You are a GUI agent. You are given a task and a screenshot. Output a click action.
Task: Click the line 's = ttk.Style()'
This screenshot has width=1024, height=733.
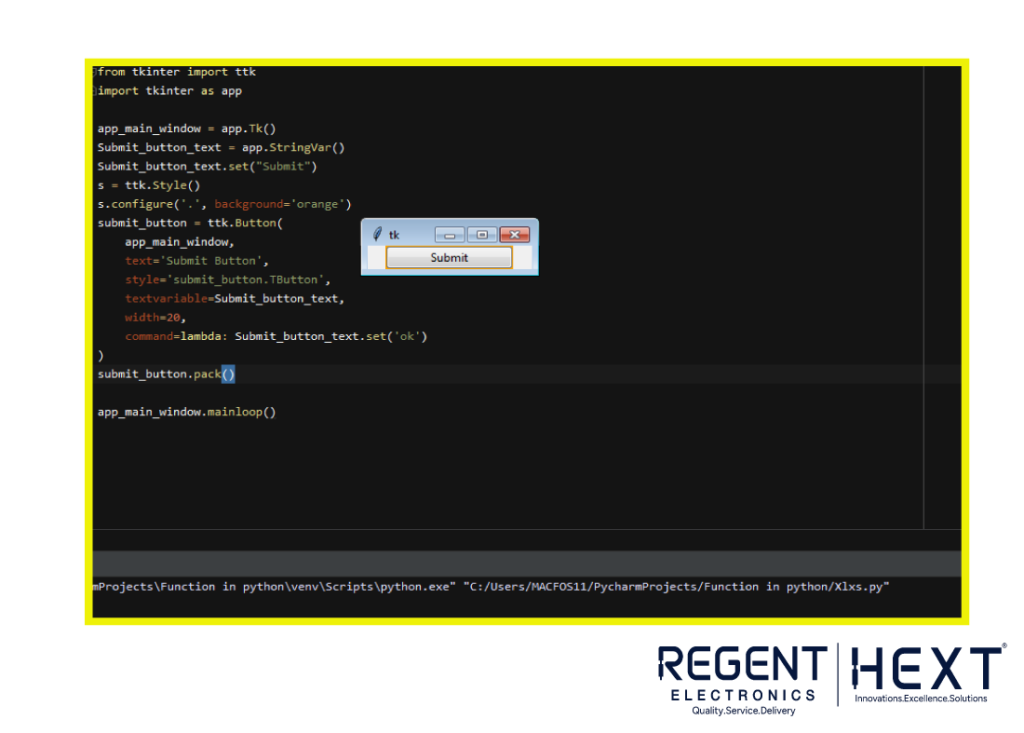pos(149,186)
